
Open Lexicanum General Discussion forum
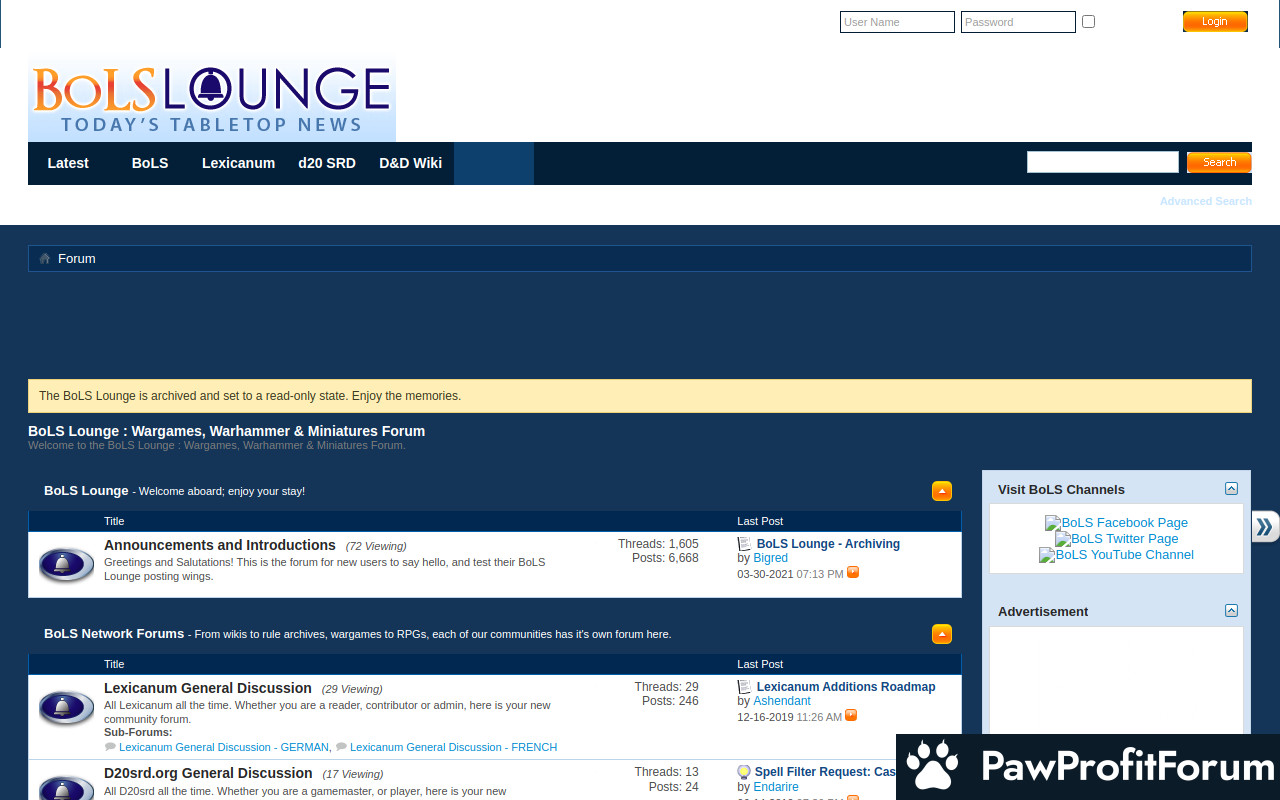pyautogui.click(x=208, y=688)
